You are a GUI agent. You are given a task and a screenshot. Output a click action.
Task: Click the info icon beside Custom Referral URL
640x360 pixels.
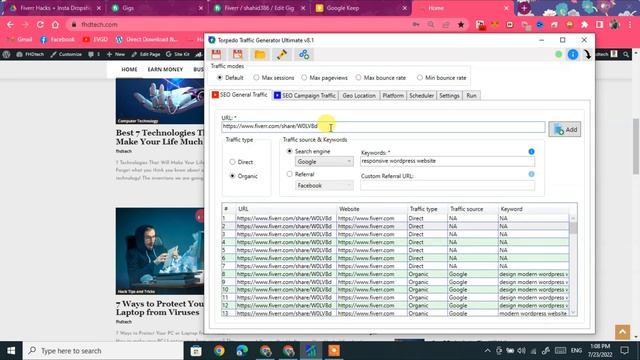[x=531, y=174]
